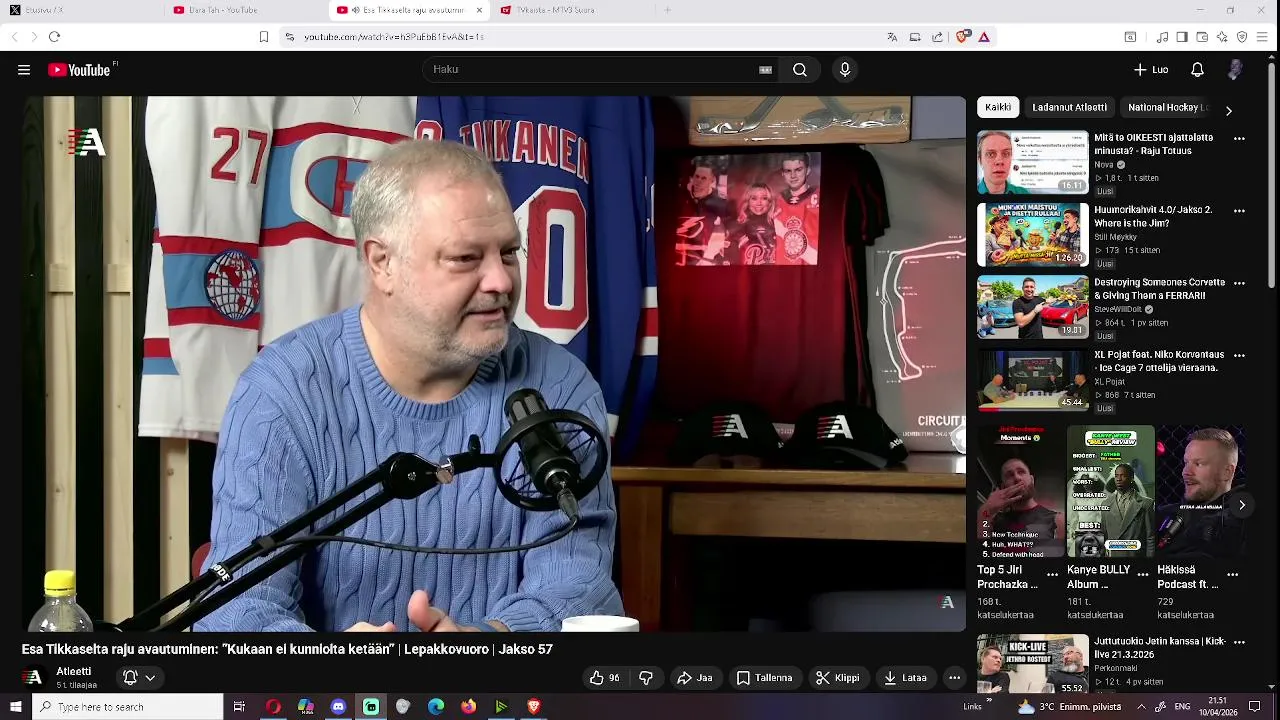Screen dimensions: 1280x720
Task: Select the Kaikki filter chip
Action: tap(998, 107)
